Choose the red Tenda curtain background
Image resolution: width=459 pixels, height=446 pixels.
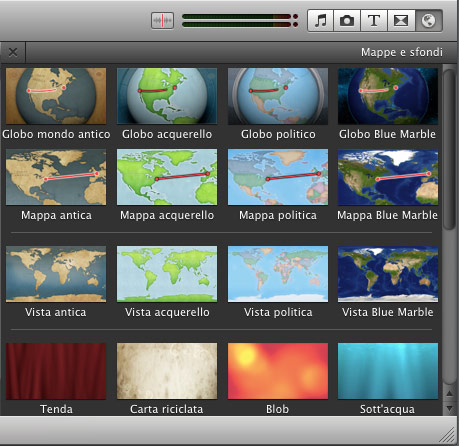(56, 371)
